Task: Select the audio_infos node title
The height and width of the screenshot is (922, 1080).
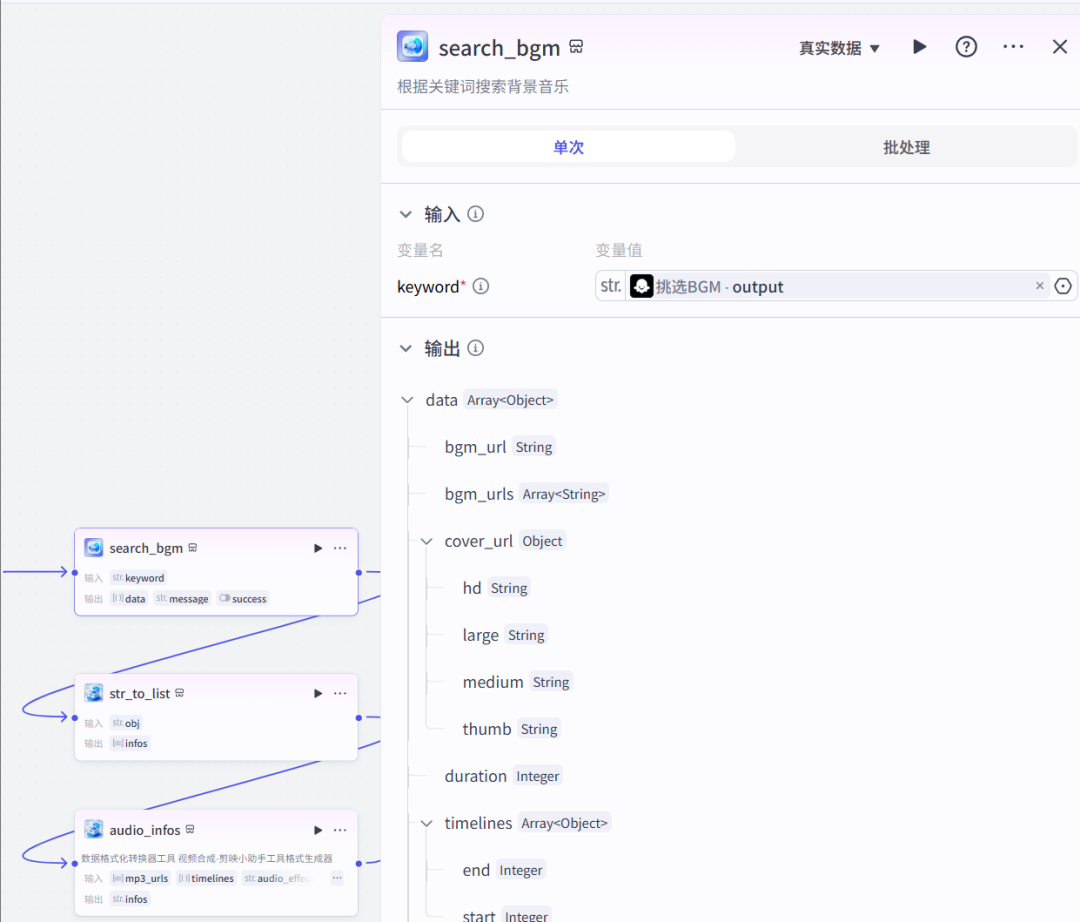Action: tap(145, 830)
